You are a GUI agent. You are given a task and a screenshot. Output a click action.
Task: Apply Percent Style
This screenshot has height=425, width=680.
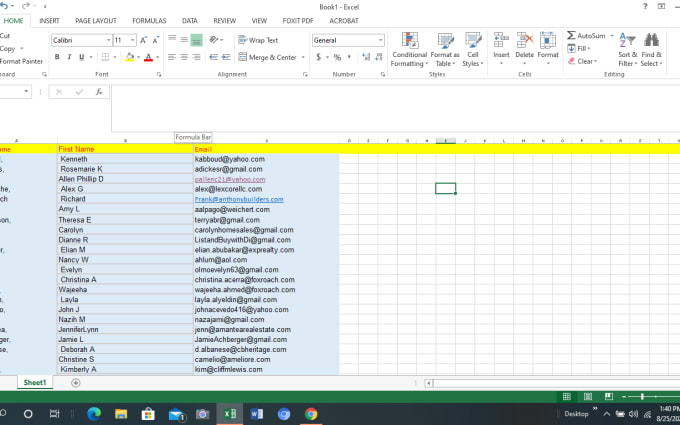click(337, 57)
